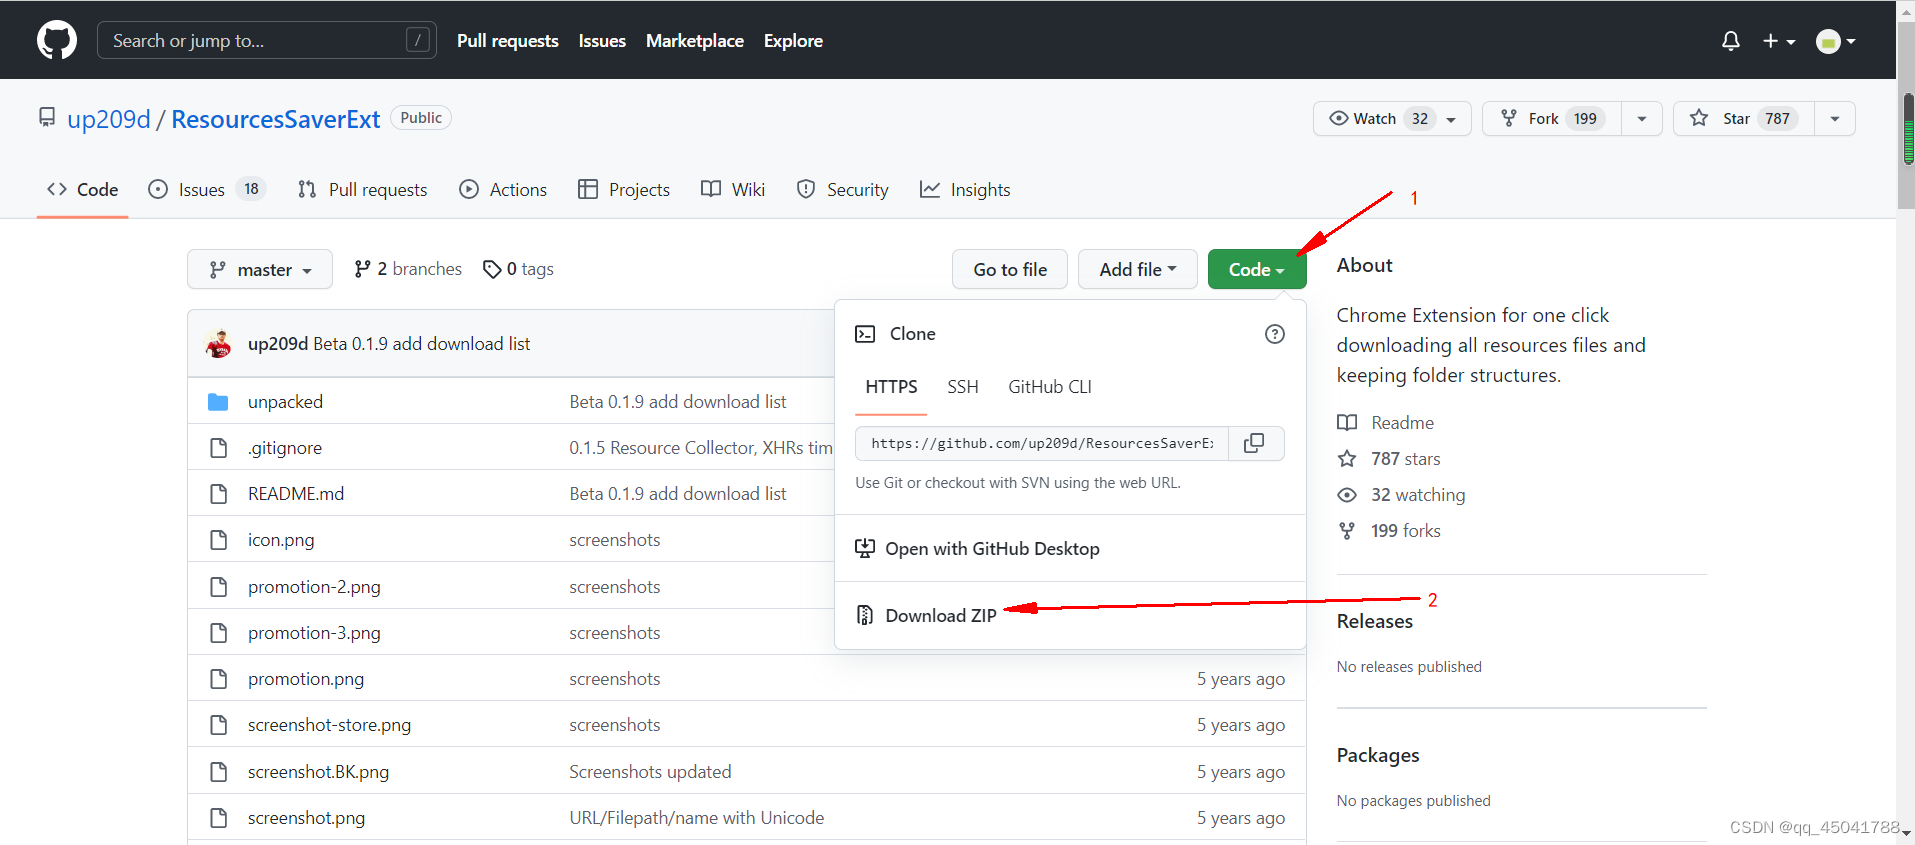Star the repository
The image size is (1915, 845).
coord(1744,118)
